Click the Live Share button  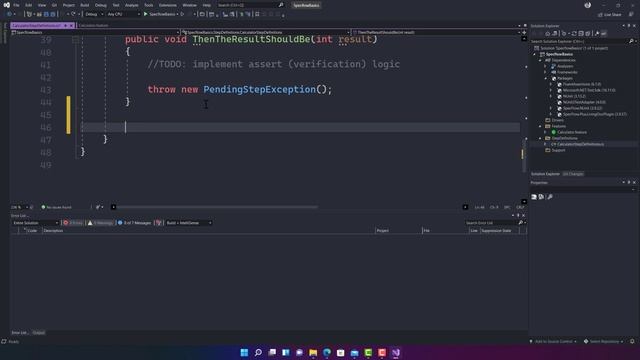point(610,15)
